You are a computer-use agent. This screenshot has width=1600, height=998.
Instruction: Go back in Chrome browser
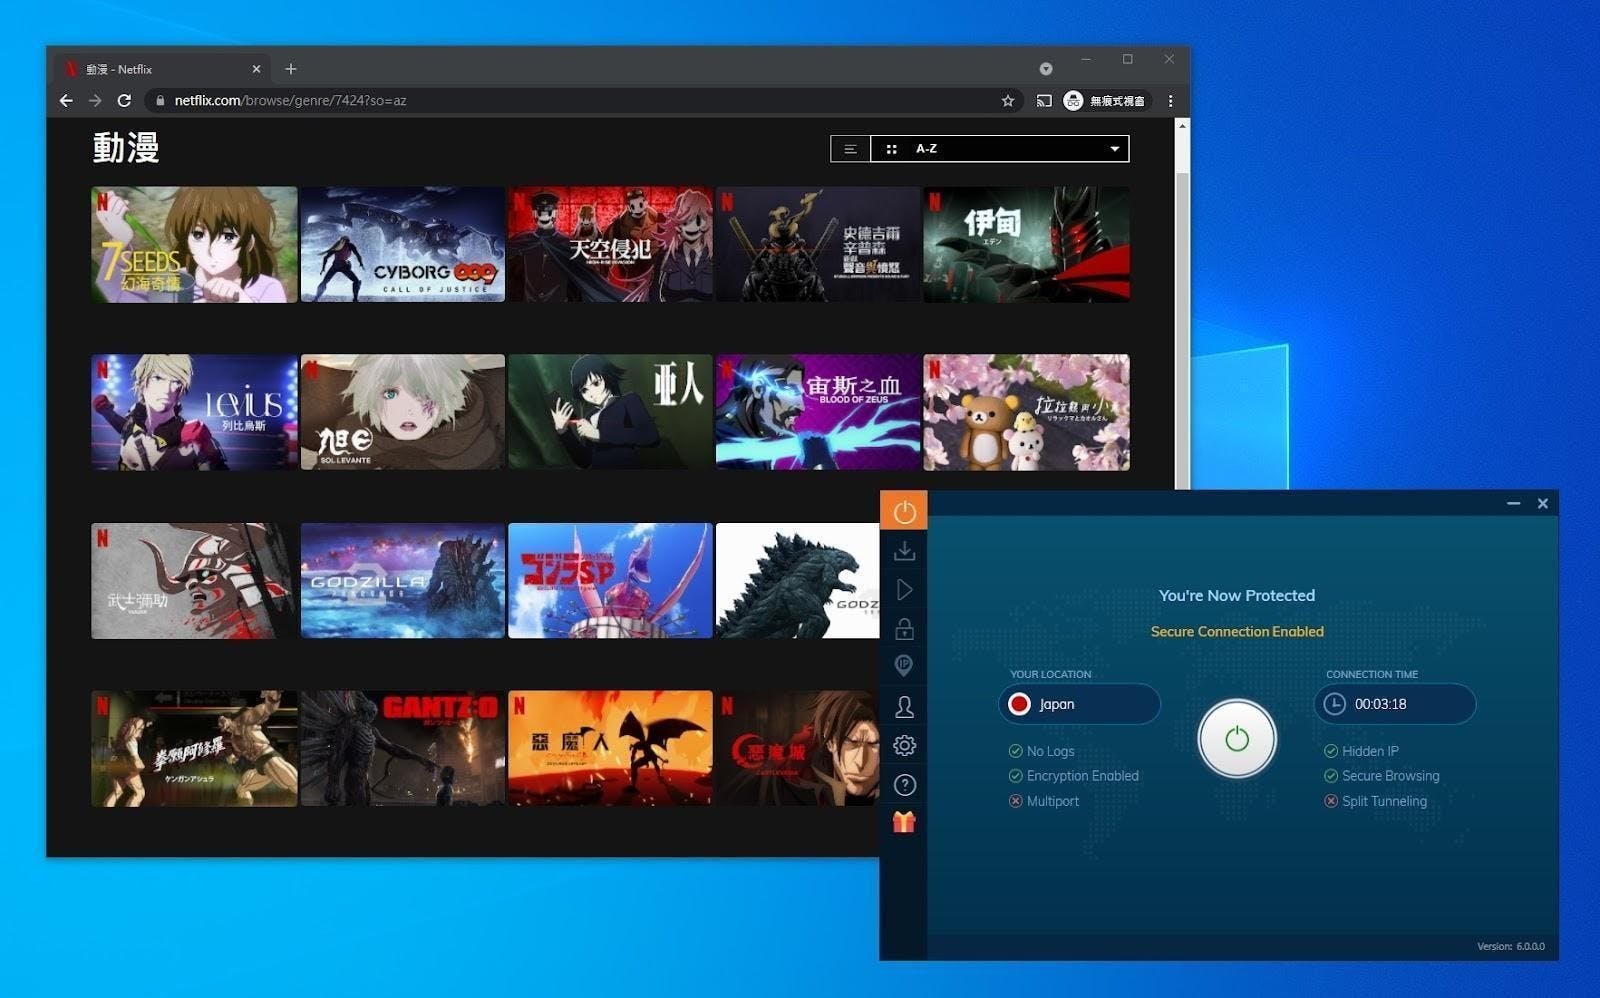coord(66,100)
